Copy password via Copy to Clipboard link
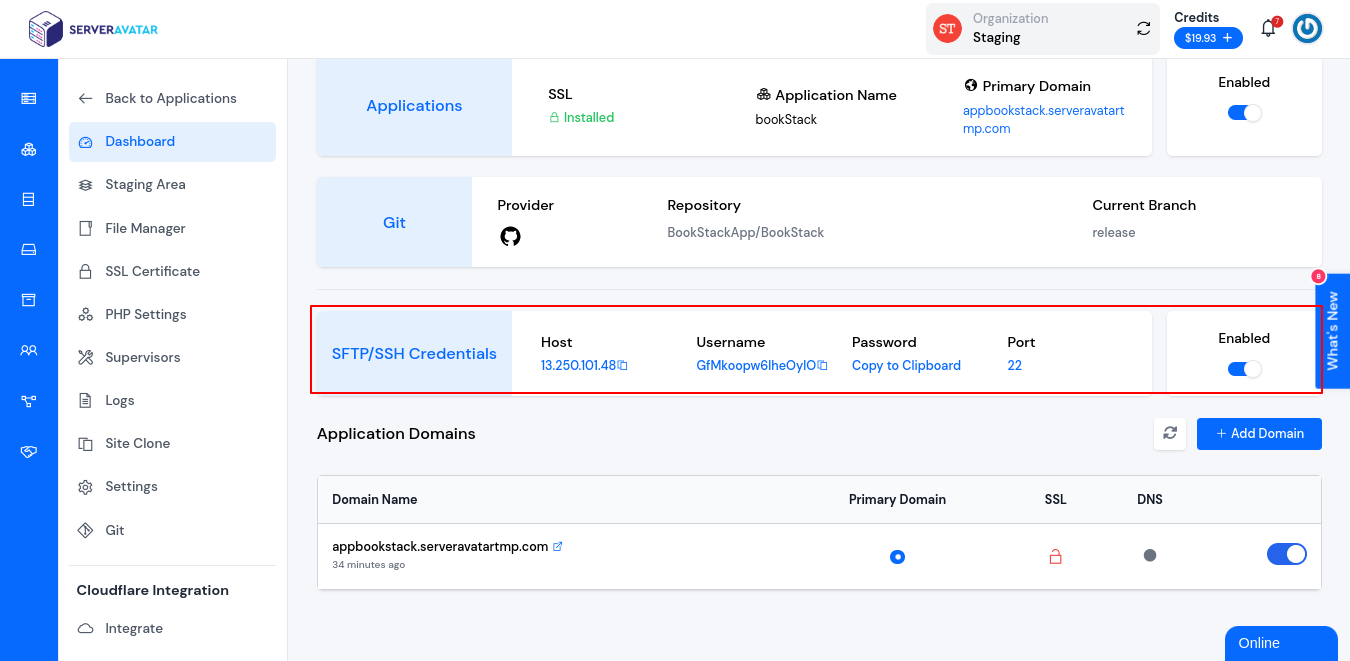The height and width of the screenshot is (661, 1350). (906, 366)
